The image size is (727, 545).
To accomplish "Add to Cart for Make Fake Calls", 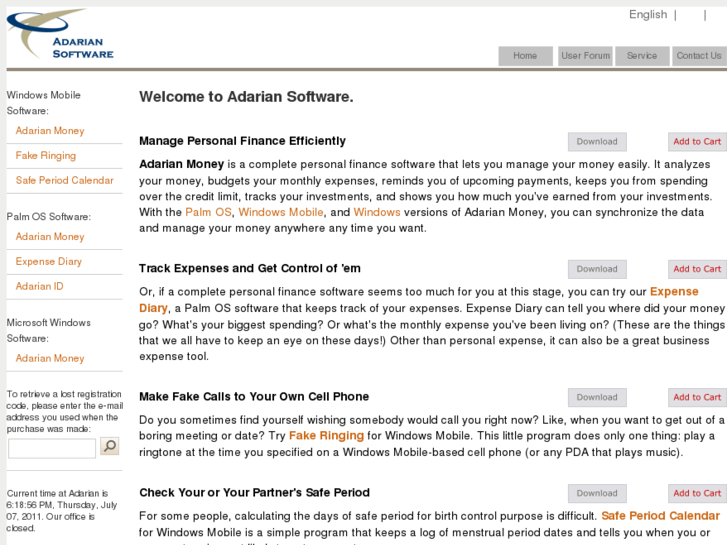I will pyautogui.click(x=697, y=398).
